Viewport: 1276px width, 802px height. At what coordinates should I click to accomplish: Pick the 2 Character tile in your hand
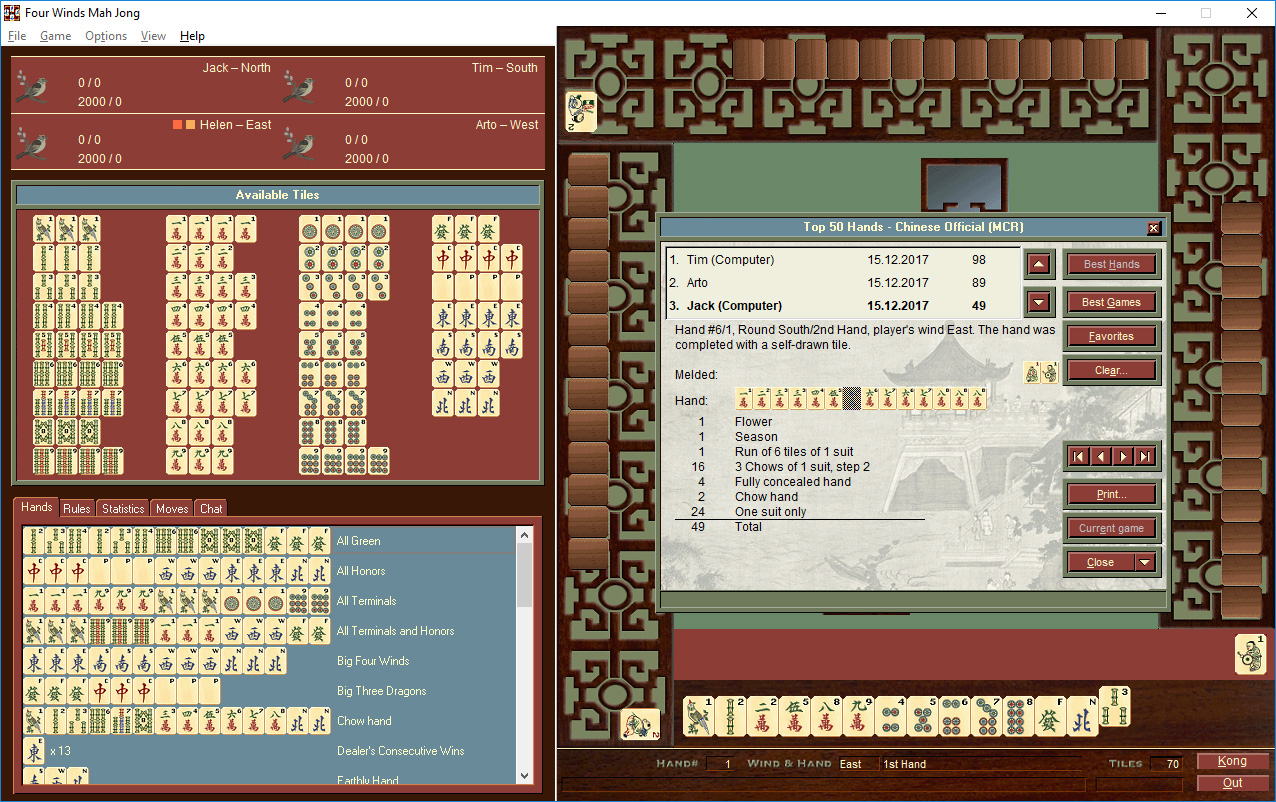762,717
